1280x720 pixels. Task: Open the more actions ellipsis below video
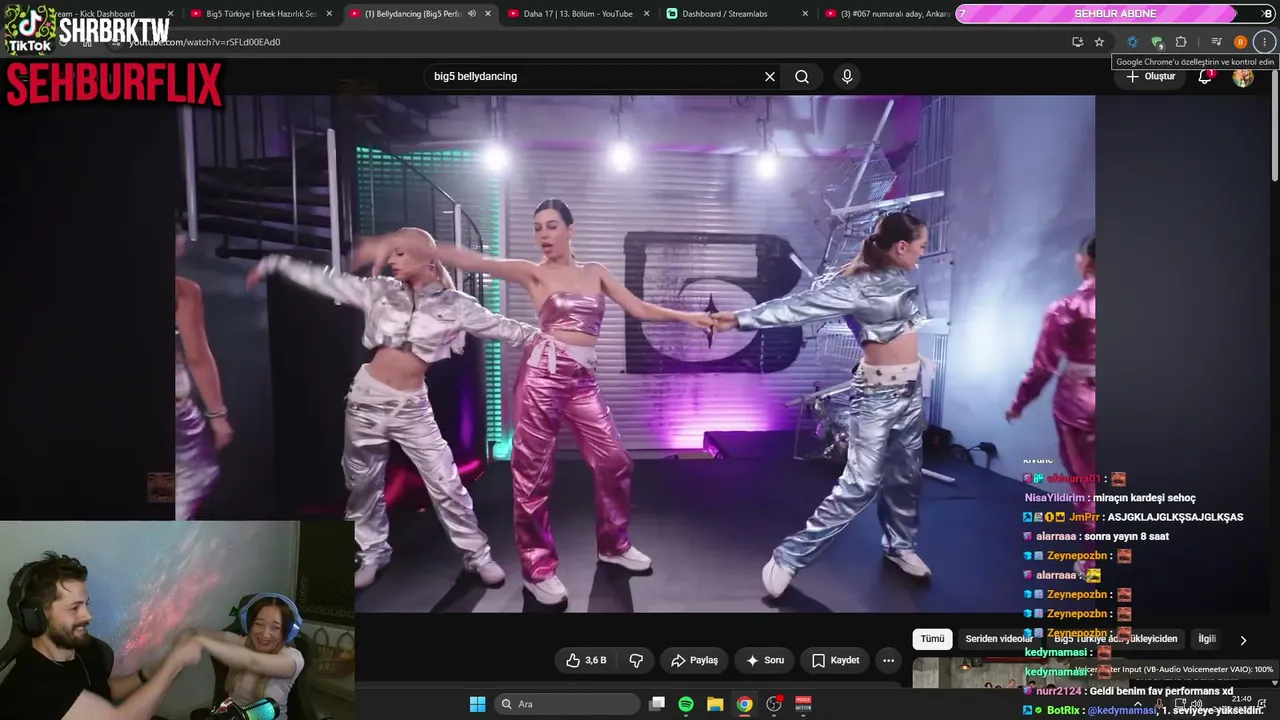(x=888, y=660)
